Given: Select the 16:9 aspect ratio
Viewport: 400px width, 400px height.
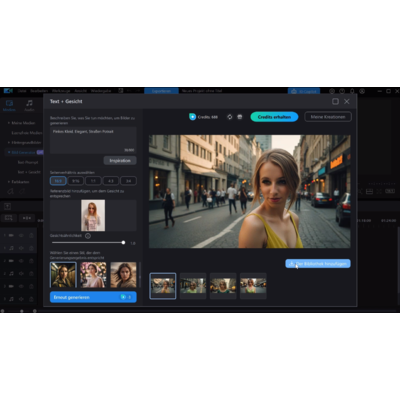Looking at the screenshot, I should [58, 181].
